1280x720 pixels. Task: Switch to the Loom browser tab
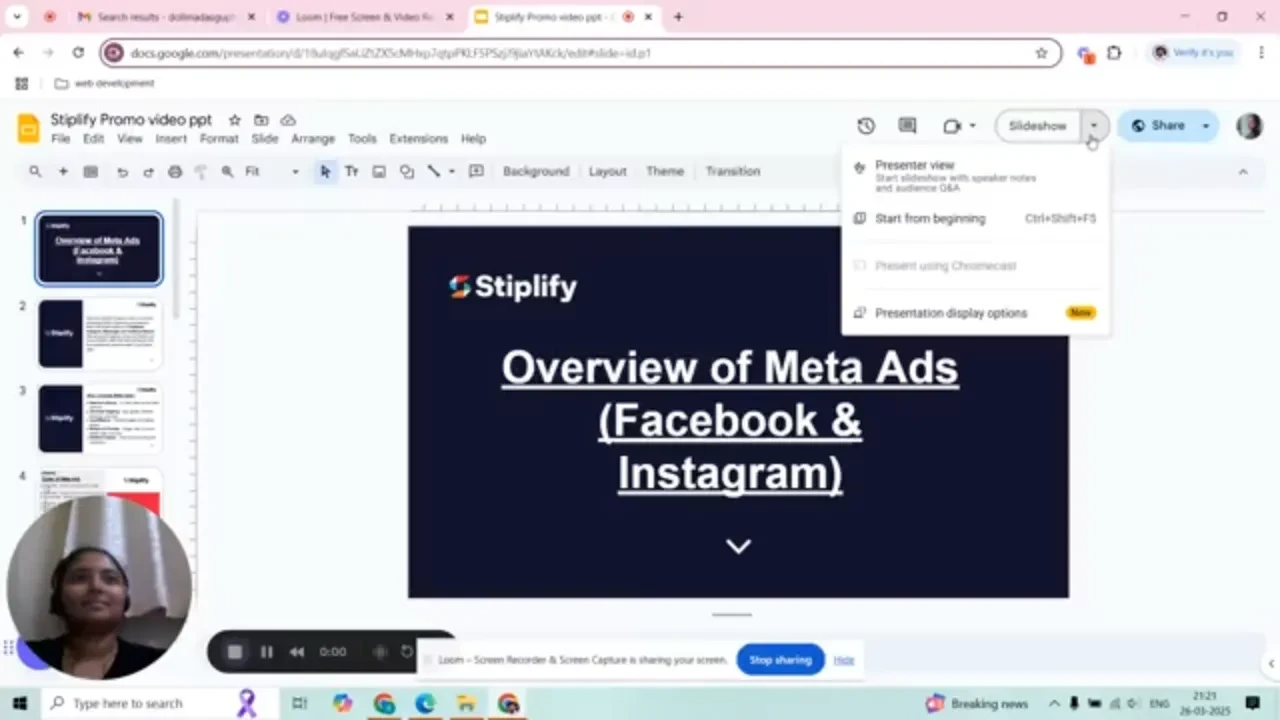pos(363,17)
